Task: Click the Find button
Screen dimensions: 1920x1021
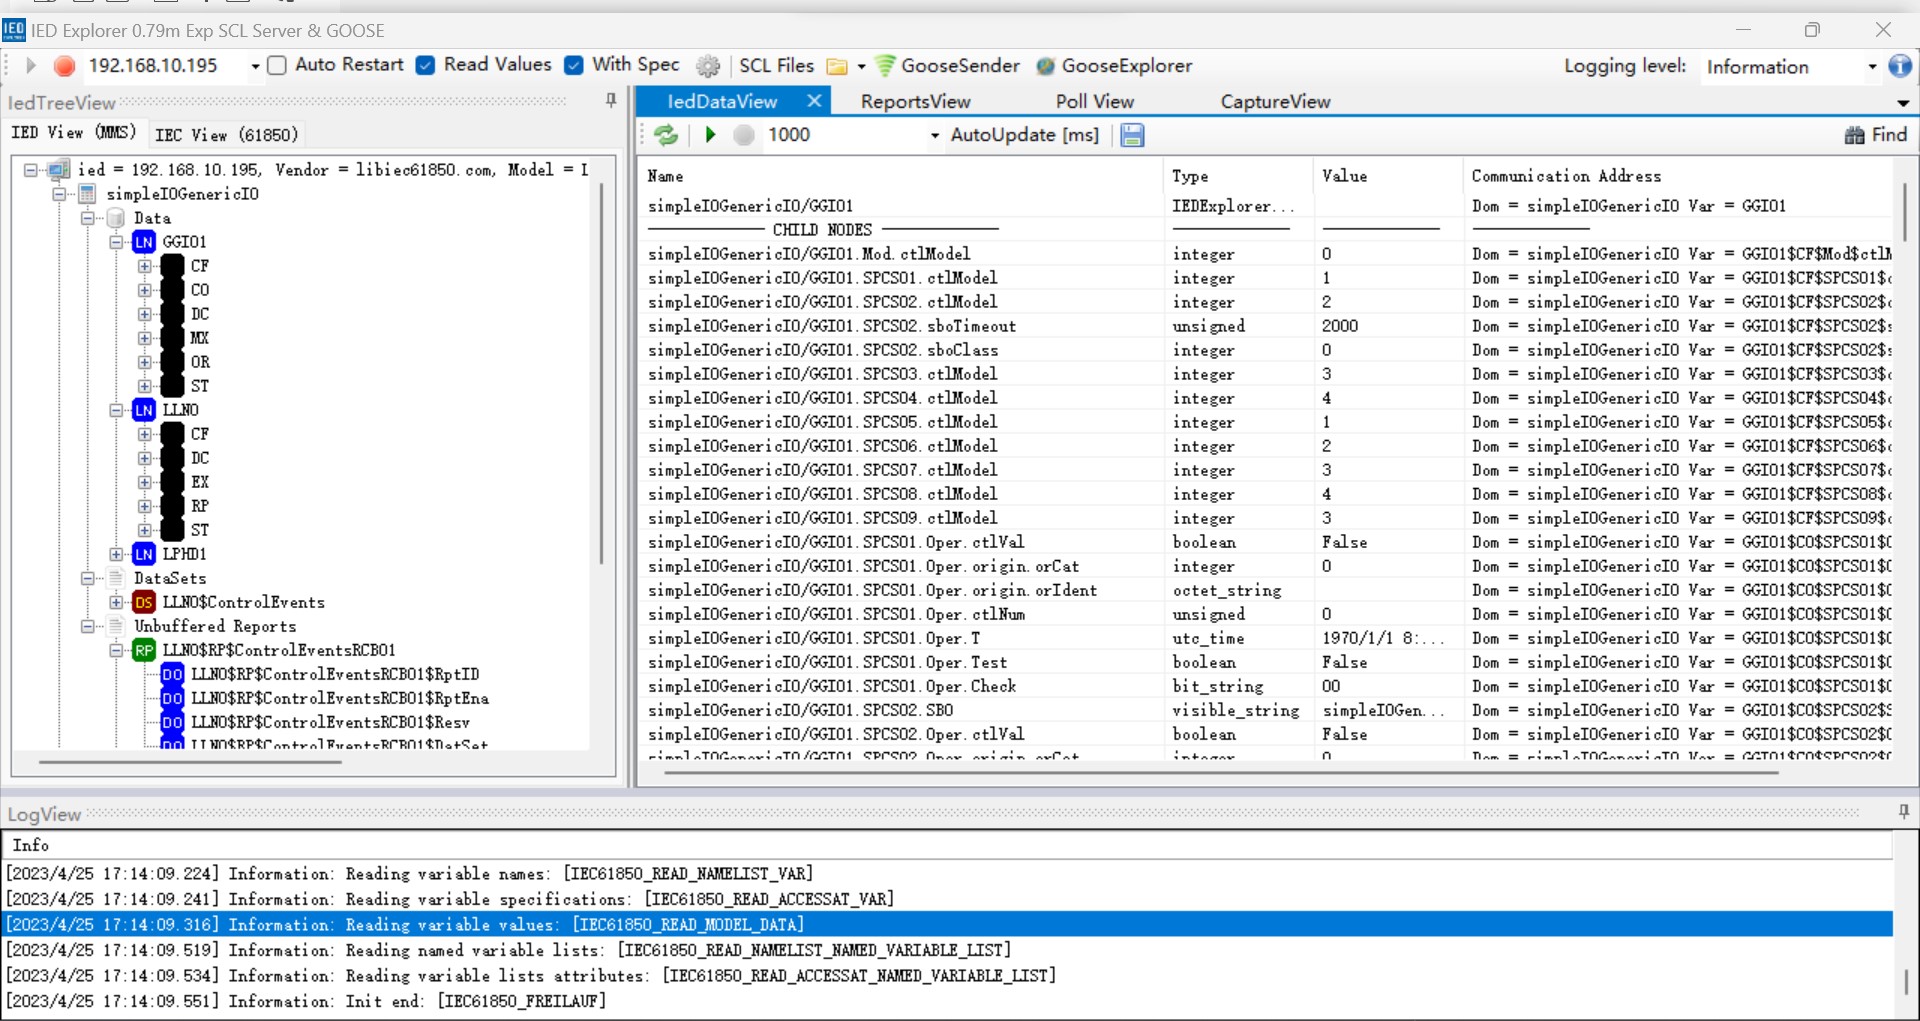Action: click(x=1876, y=135)
